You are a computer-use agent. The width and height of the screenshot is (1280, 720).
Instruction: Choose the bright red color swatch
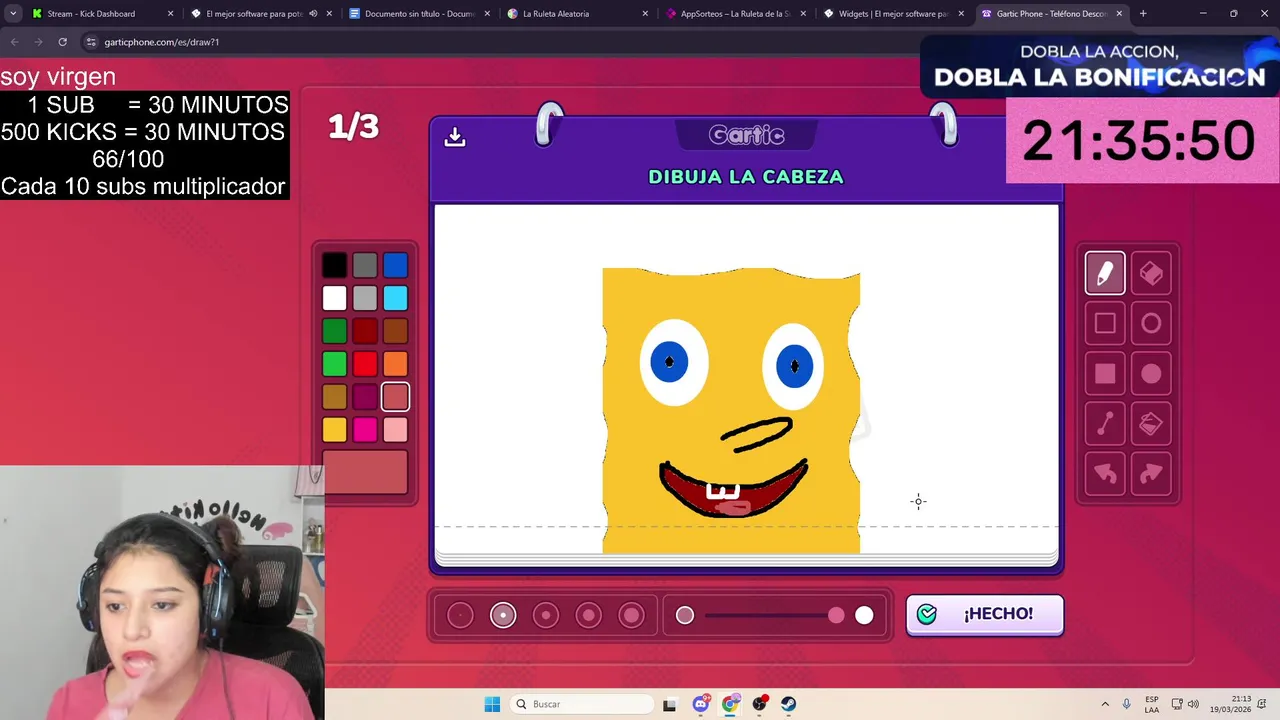point(365,364)
